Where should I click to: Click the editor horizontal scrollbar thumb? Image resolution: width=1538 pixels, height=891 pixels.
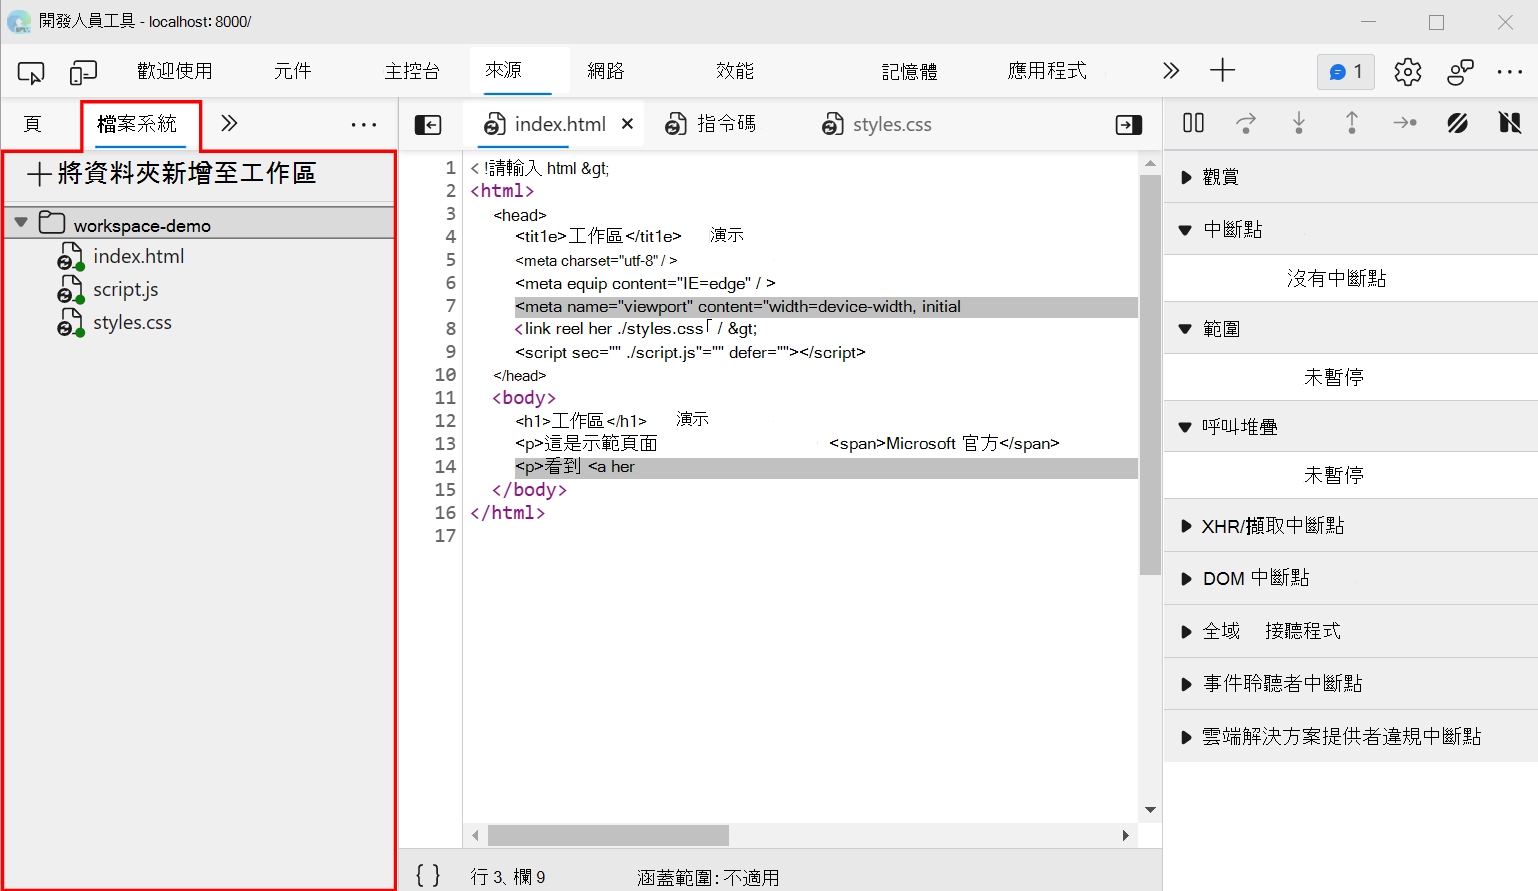[608, 835]
